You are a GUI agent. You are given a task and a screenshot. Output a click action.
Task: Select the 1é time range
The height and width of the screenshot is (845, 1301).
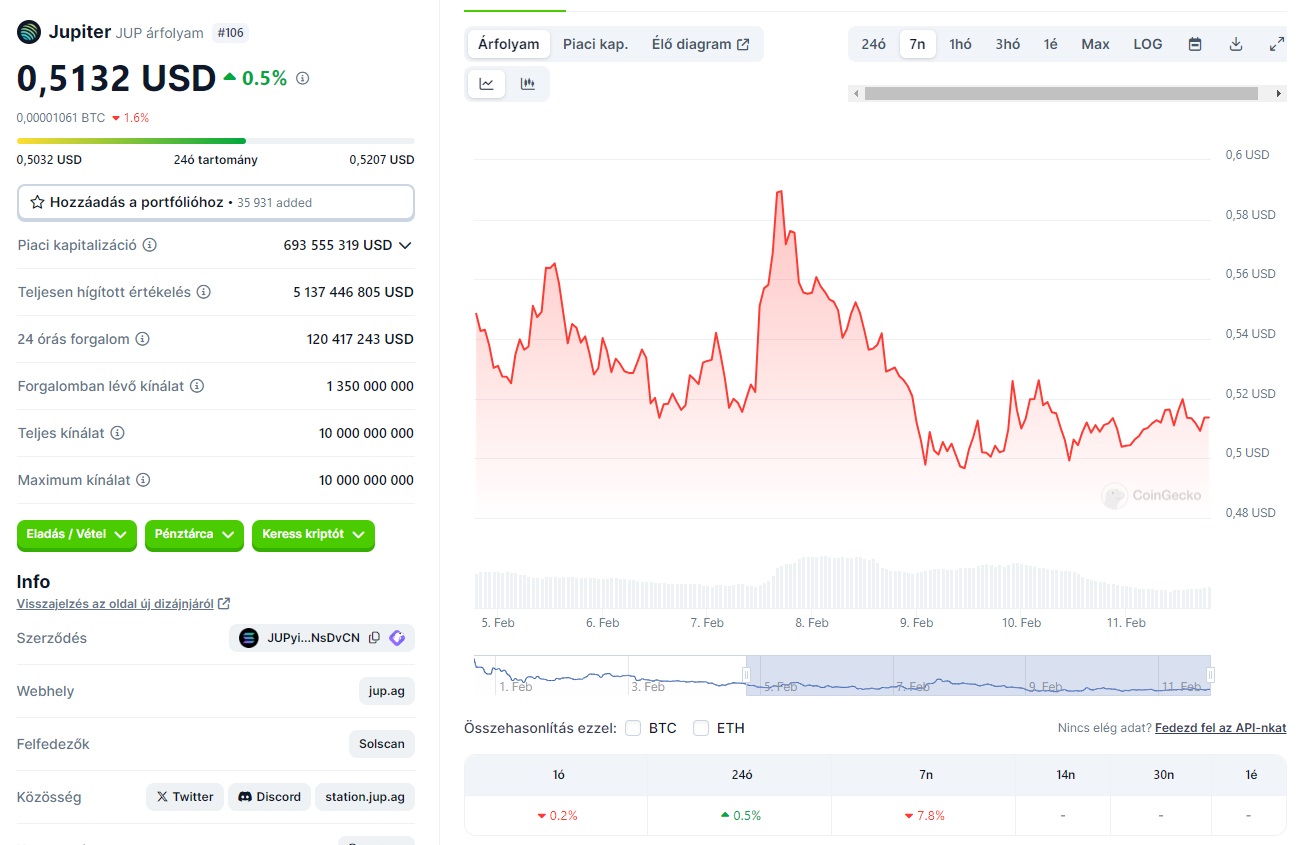tap(1051, 44)
